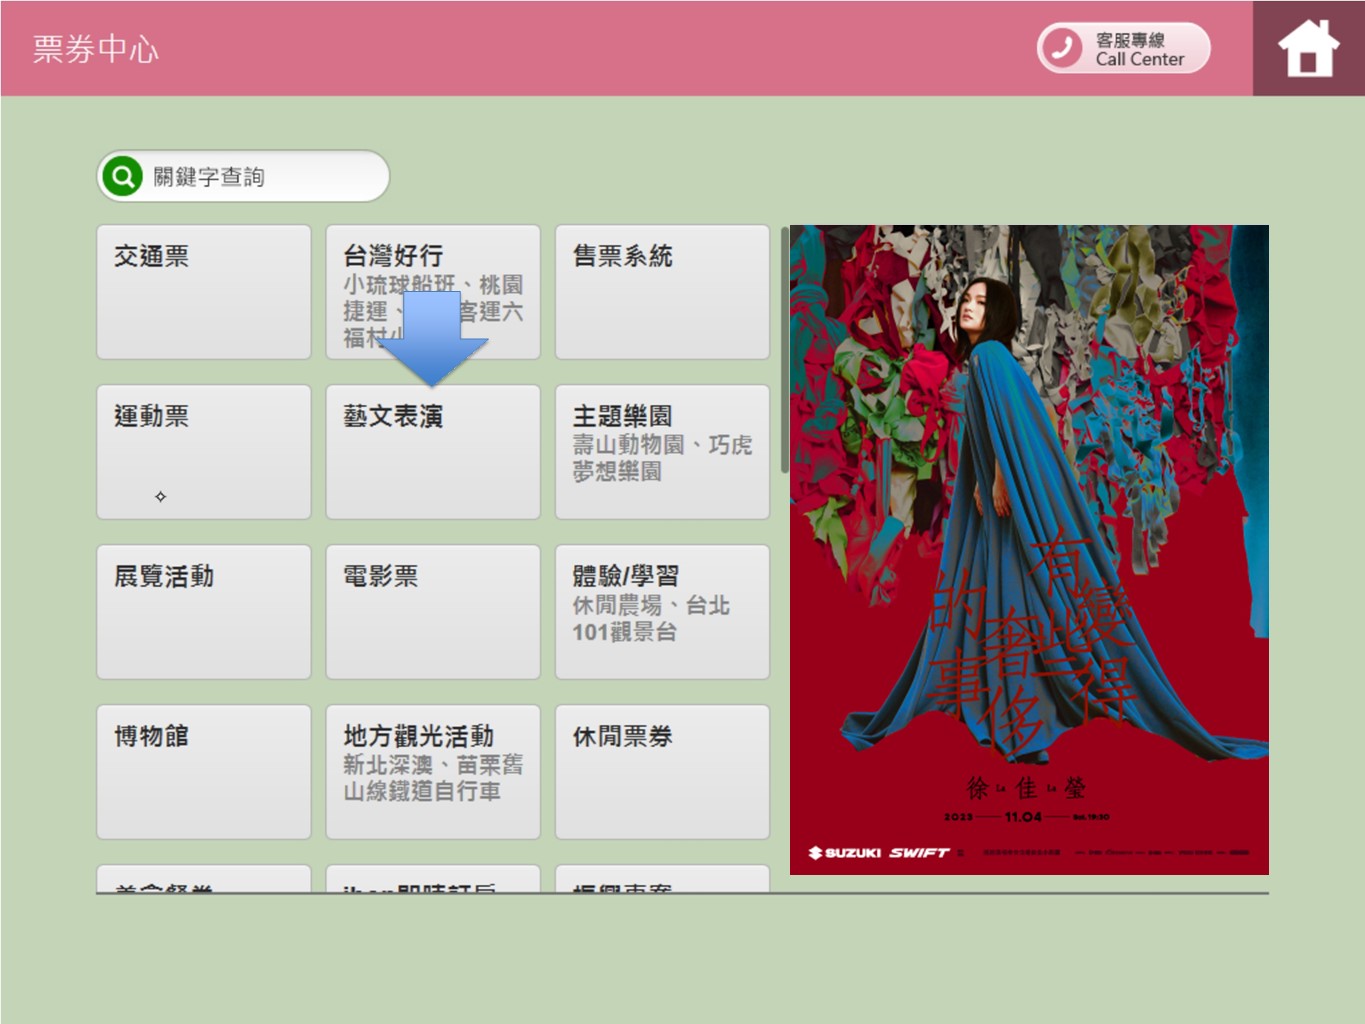Open the 客服專線 Call Center button

(x=1124, y=48)
